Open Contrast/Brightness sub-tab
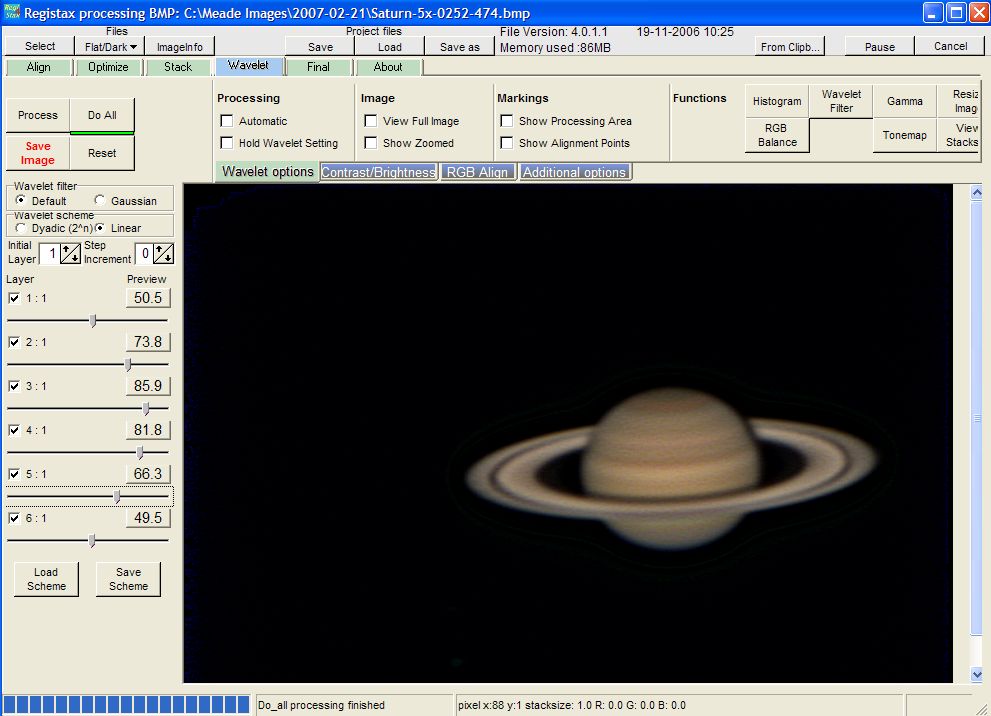Viewport: 991px width, 716px height. (x=379, y=172)
